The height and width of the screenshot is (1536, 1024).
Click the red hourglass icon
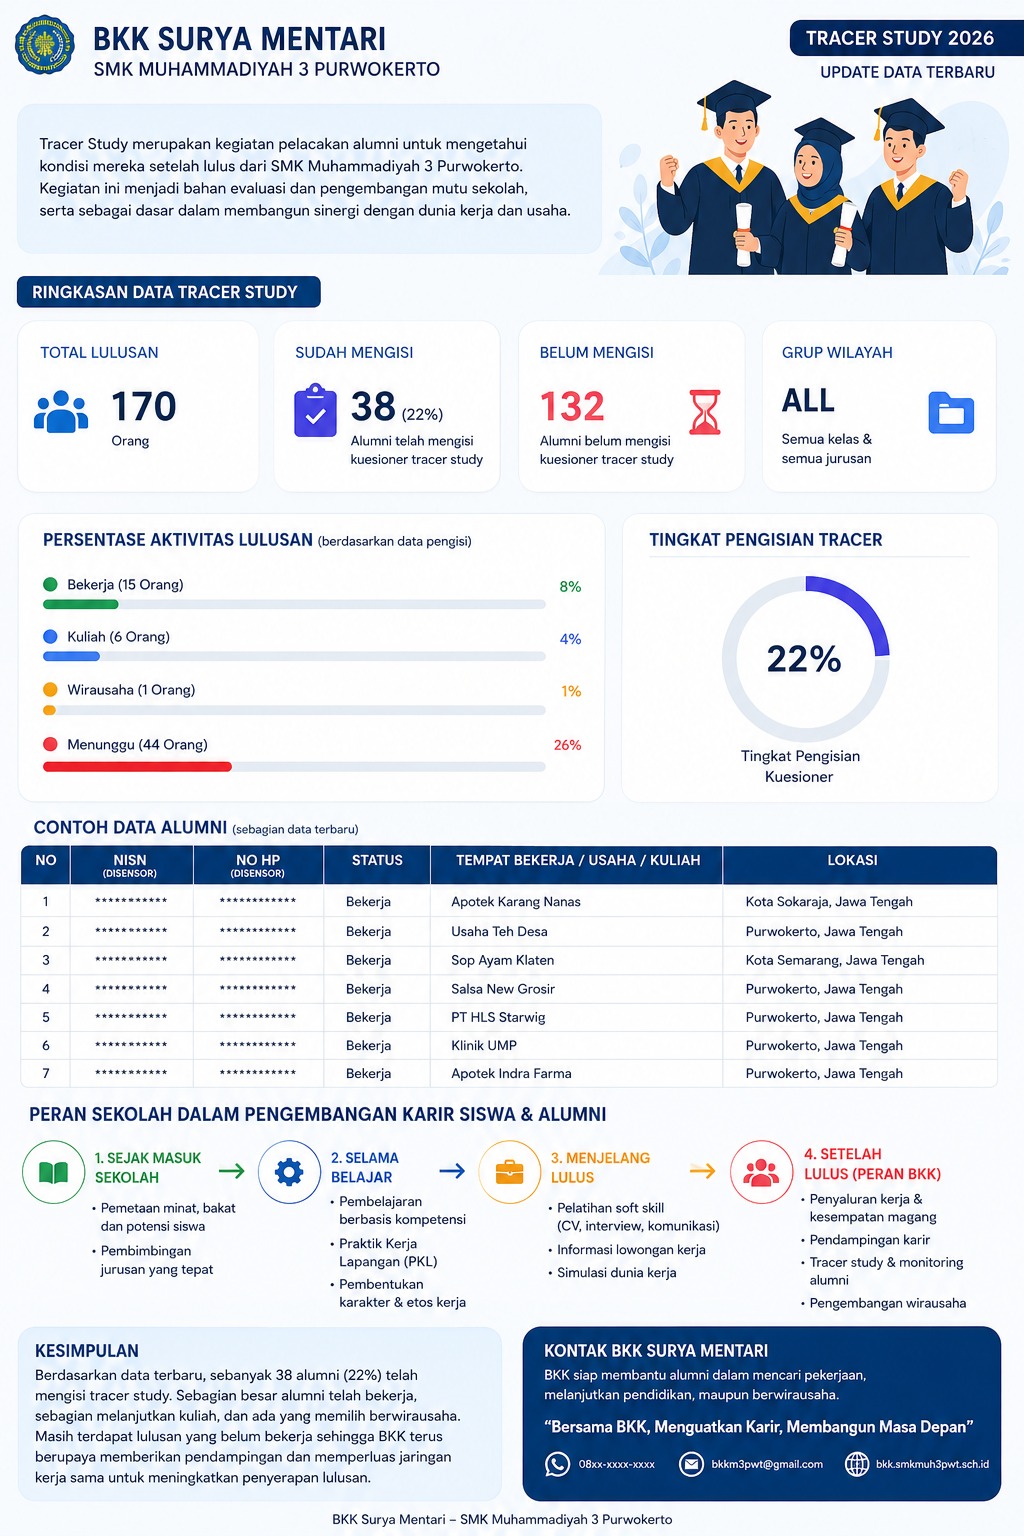point(705,412)
